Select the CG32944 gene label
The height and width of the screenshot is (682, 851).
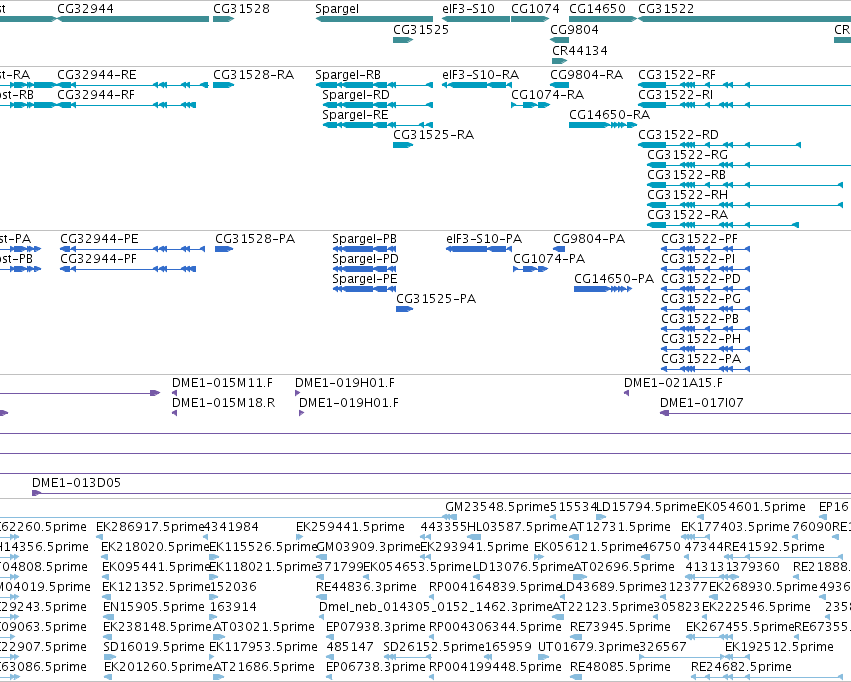85,9
